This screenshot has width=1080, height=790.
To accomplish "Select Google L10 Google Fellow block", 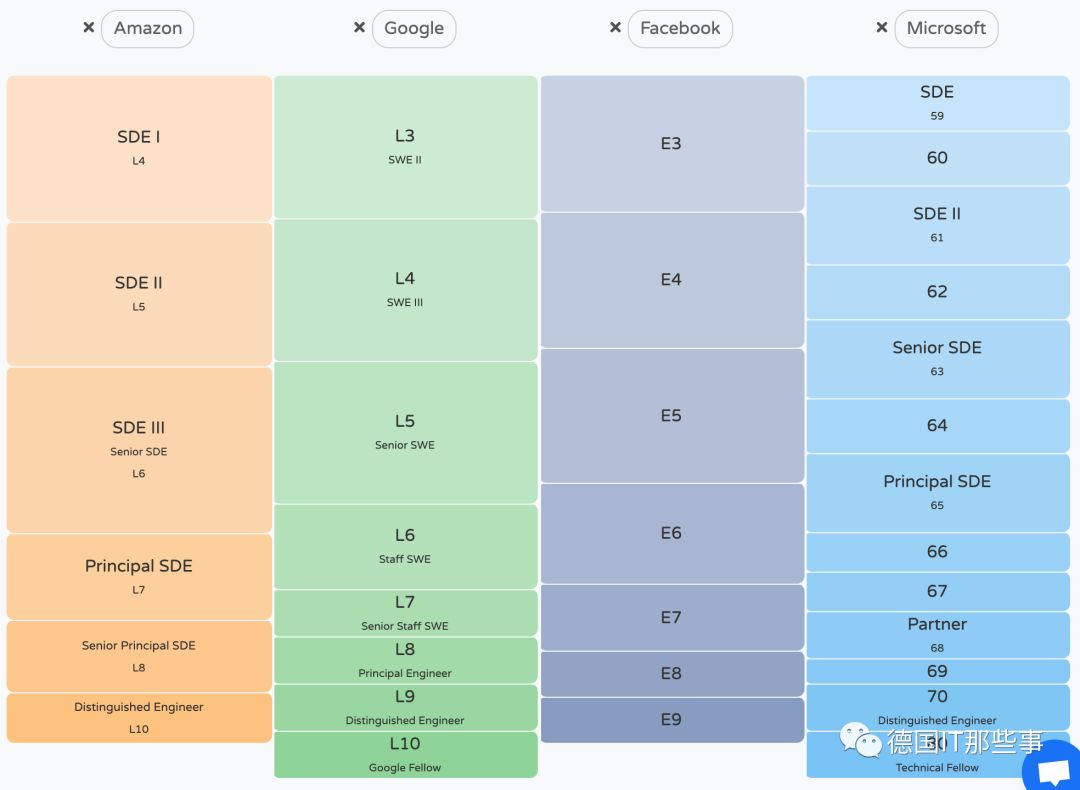I will point(405,754).
